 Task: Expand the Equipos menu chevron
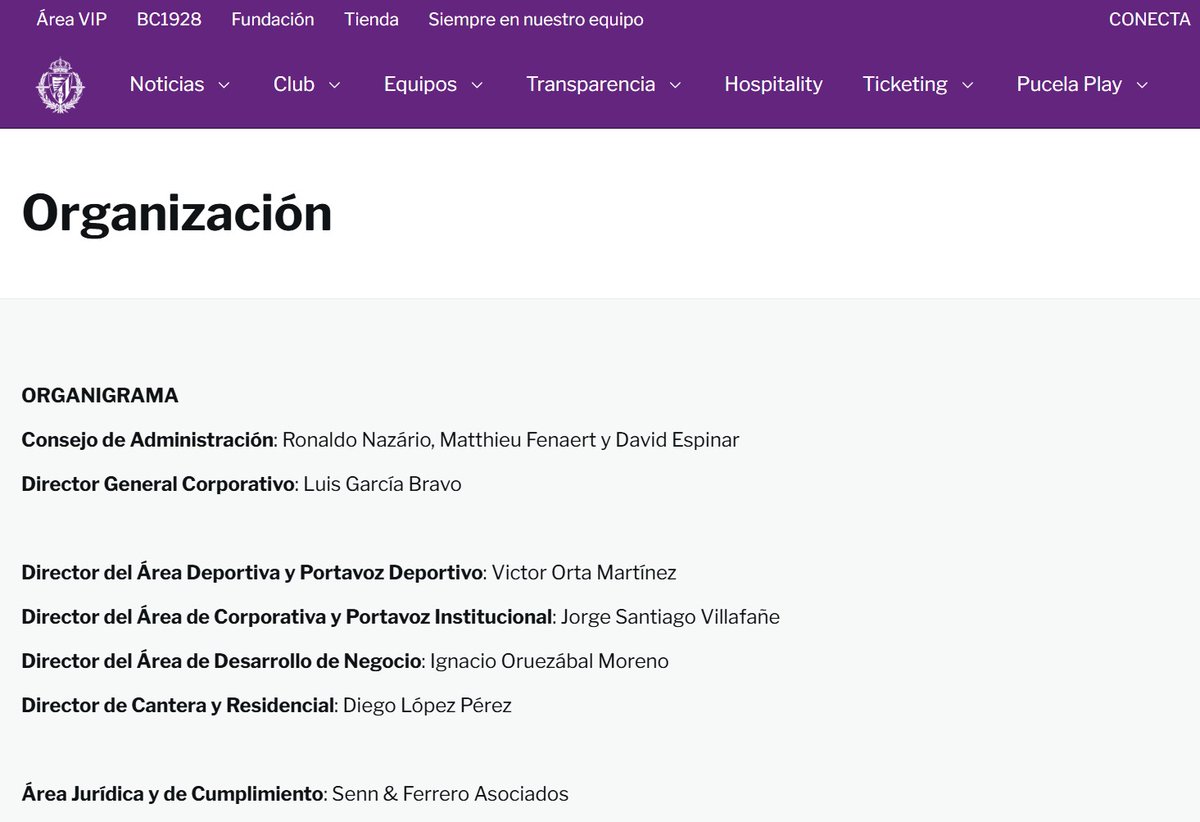pos(477,85)
